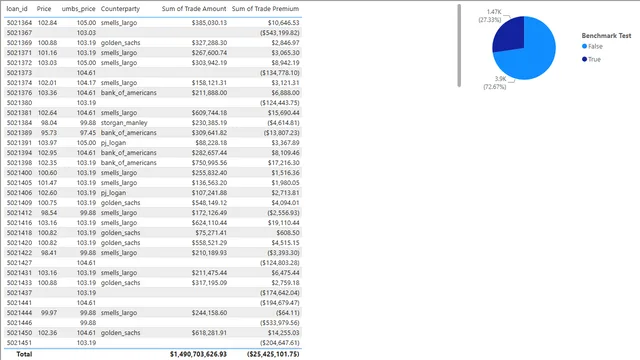Select Price 98.54 in row 5021412

click(49, 213)
